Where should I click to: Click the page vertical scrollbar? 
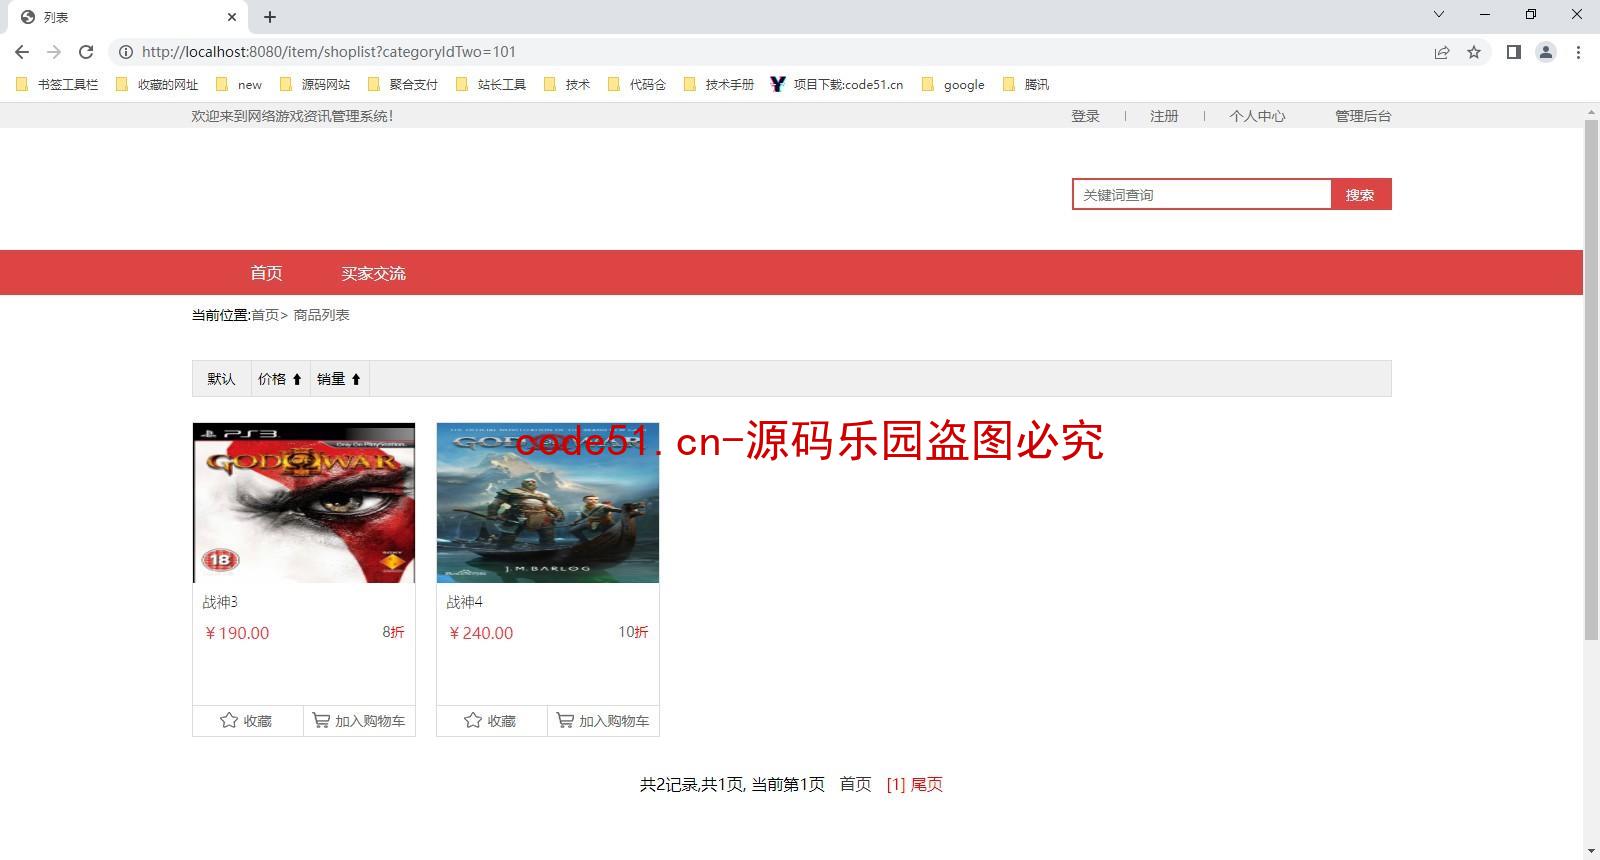click(x=1591, y=380)
